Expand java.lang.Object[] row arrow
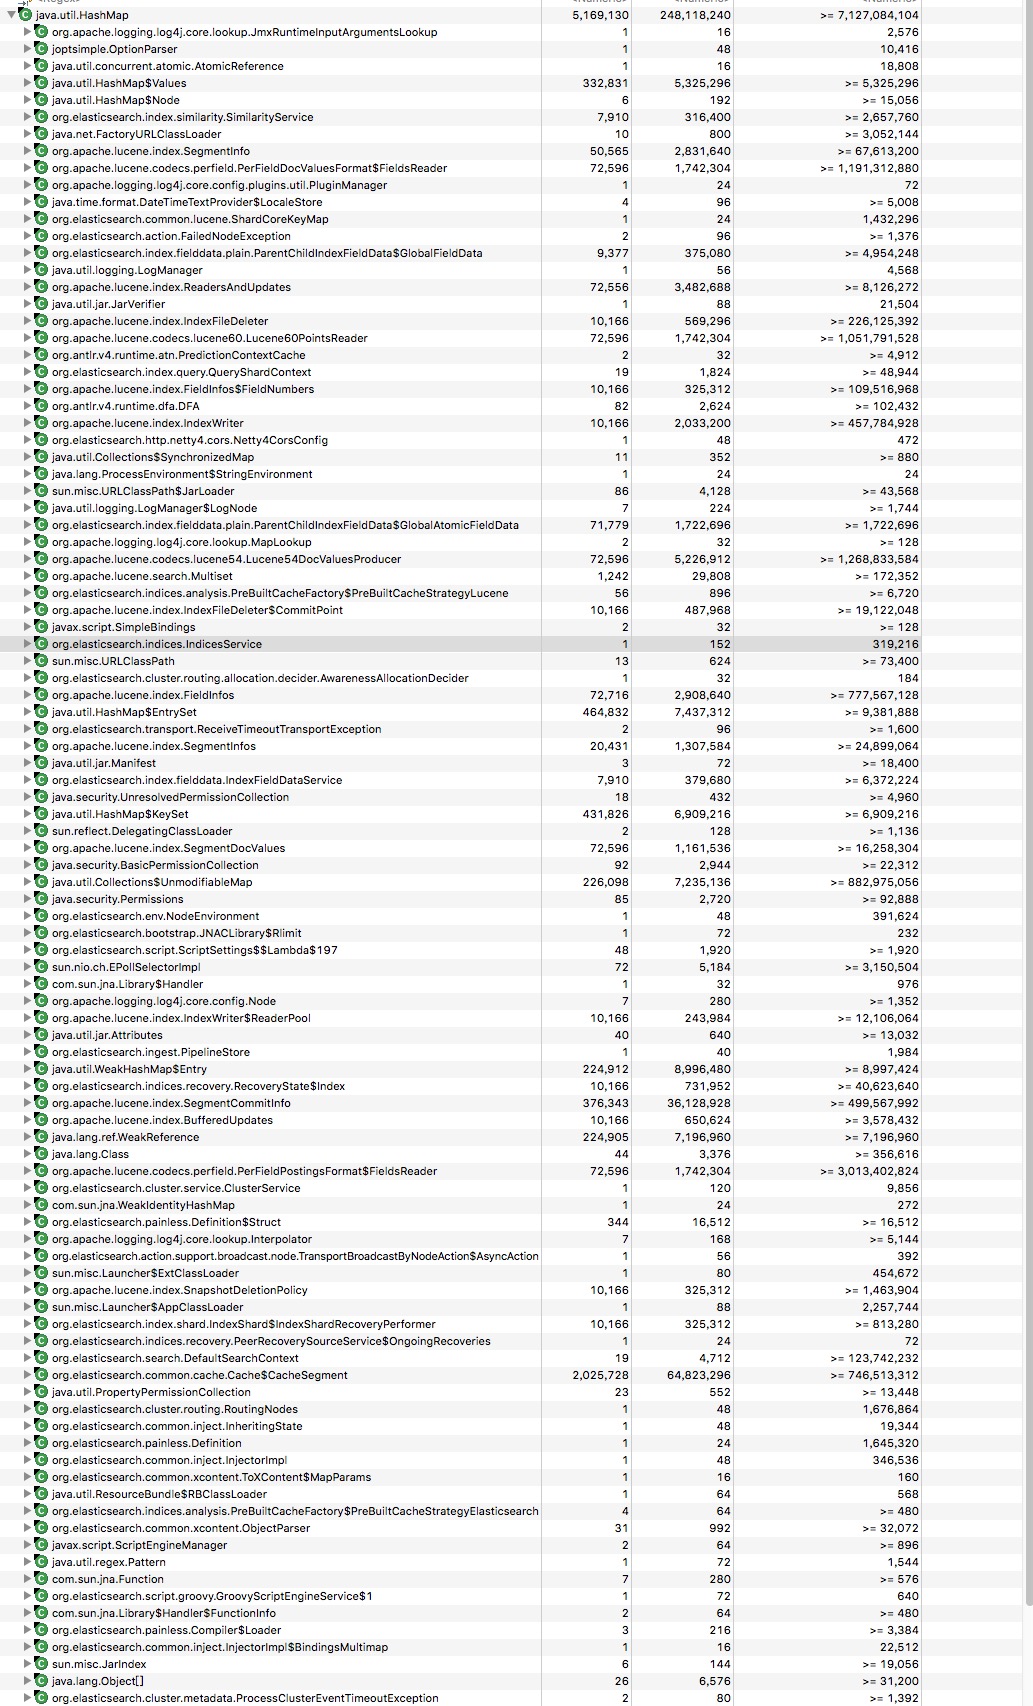Viewport: 1033px width, 1706px height. [x=27, y=1681]
